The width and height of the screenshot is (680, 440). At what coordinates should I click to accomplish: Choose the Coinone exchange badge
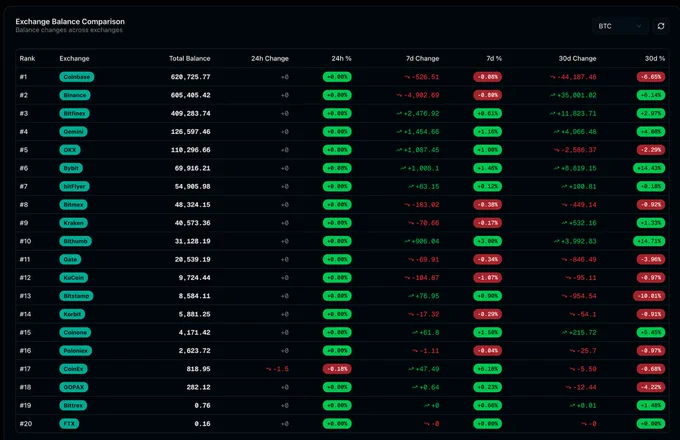(x=75, y=332)
